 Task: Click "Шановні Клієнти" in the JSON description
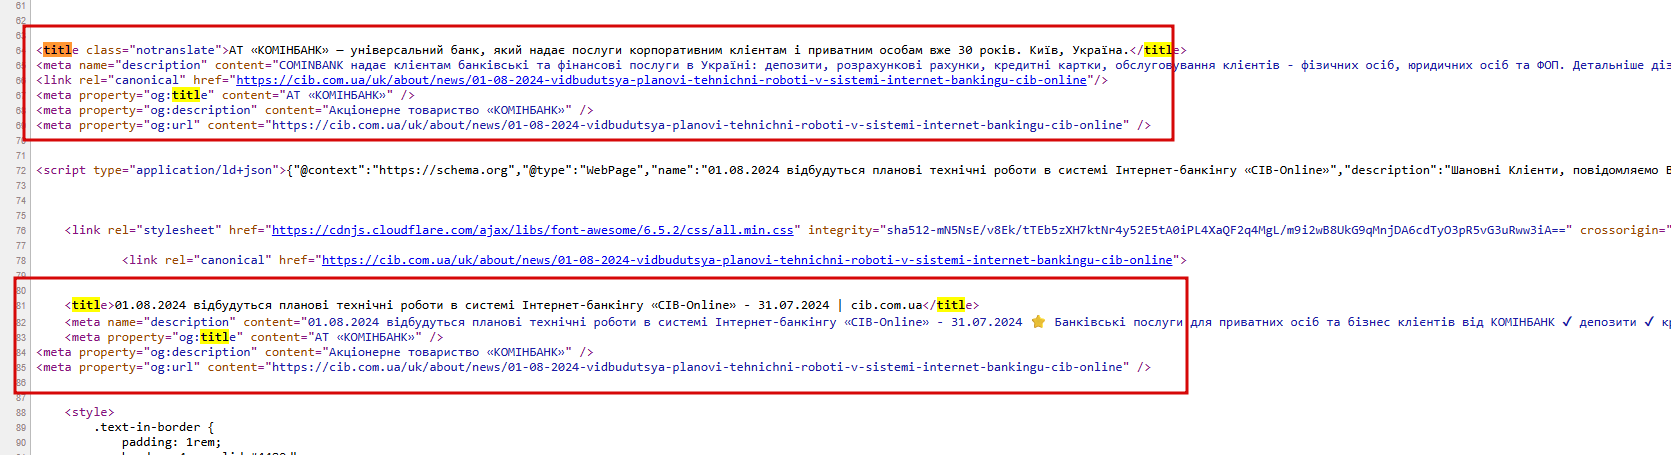pos(1506,170)
